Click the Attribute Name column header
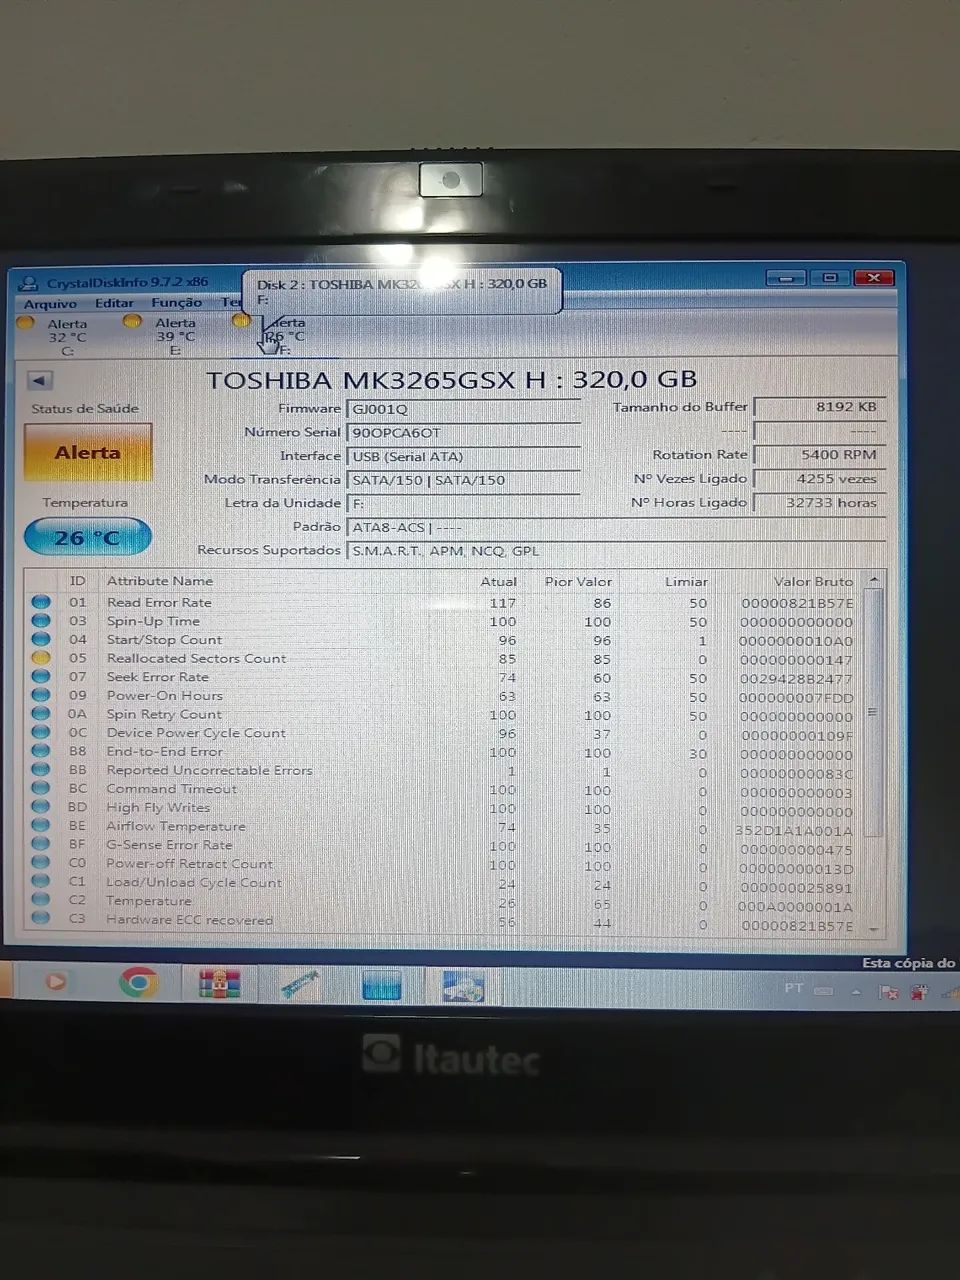 [x=160, y=581]
